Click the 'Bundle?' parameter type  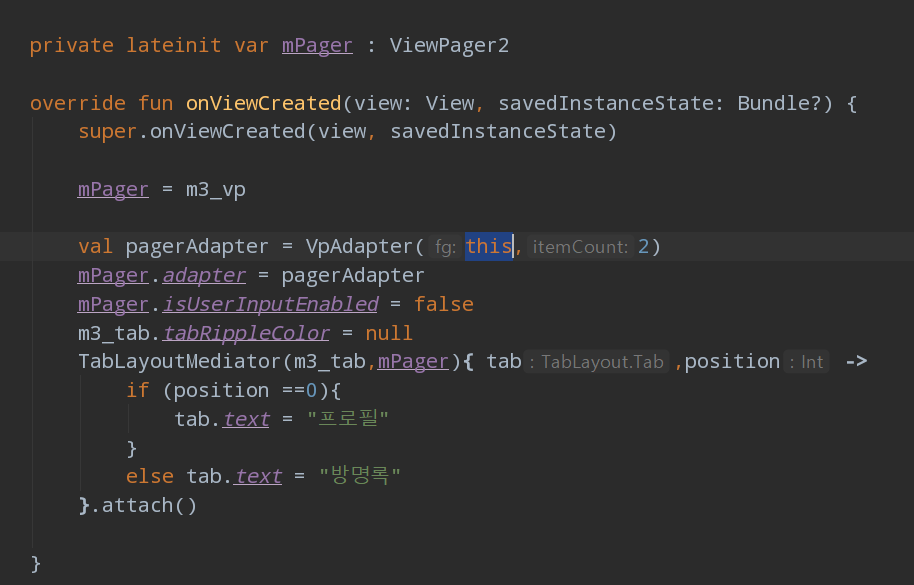click(x=779, y=103)
